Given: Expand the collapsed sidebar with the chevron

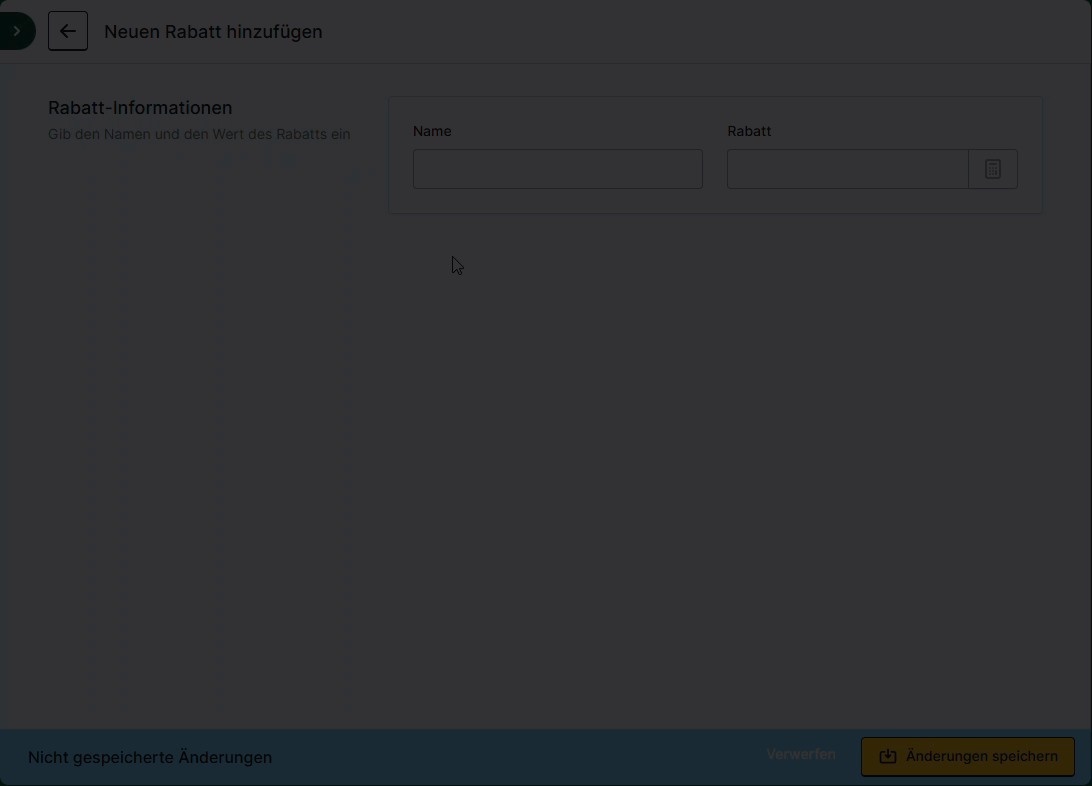Looking at the screenshot, I should click(16, 32).
